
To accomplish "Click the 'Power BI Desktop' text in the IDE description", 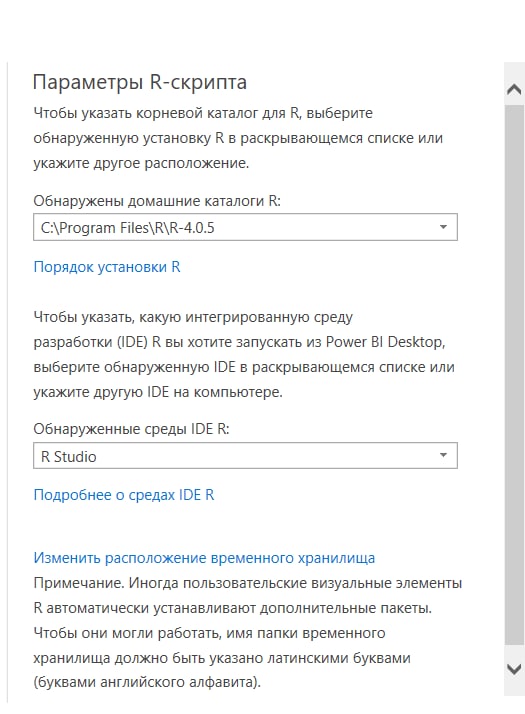I will (x=385, y=342).
